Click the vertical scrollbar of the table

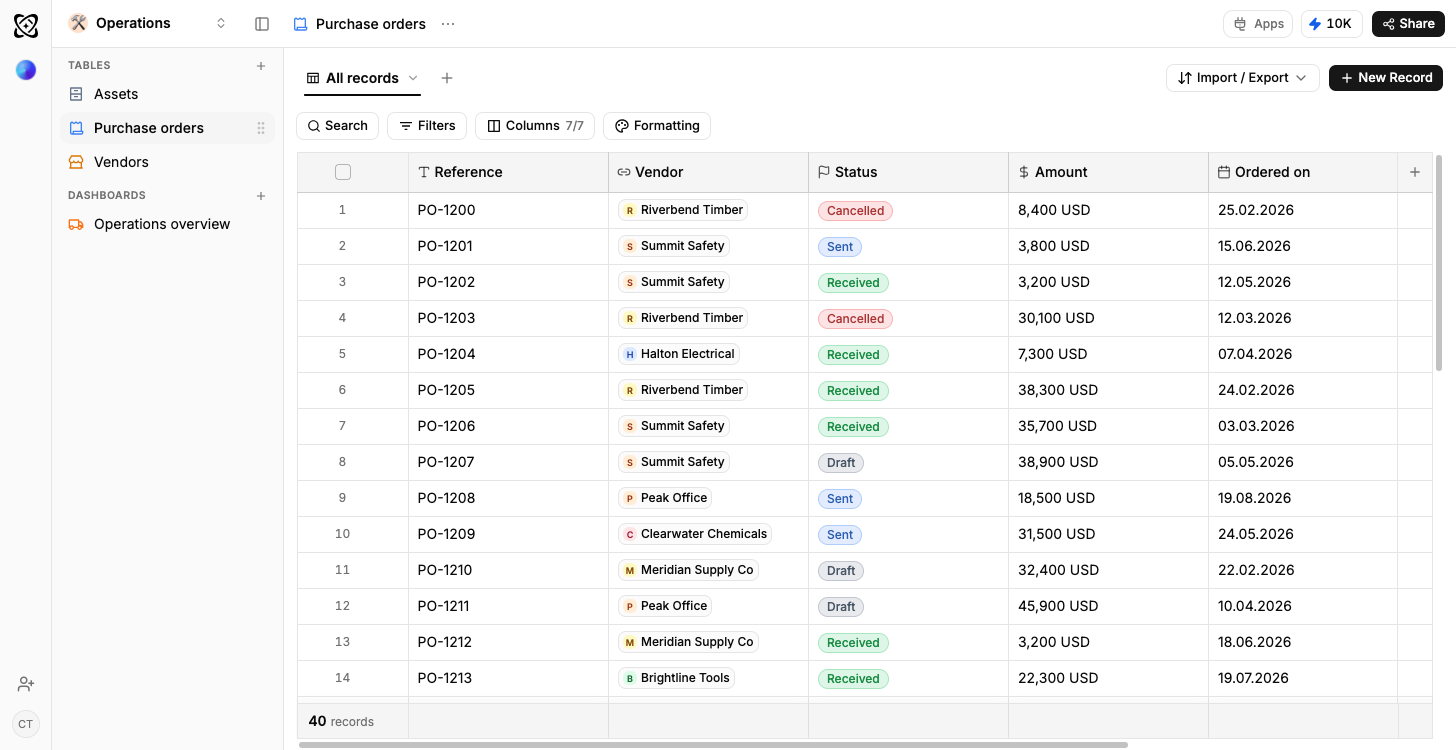[x=1439, y=262]
